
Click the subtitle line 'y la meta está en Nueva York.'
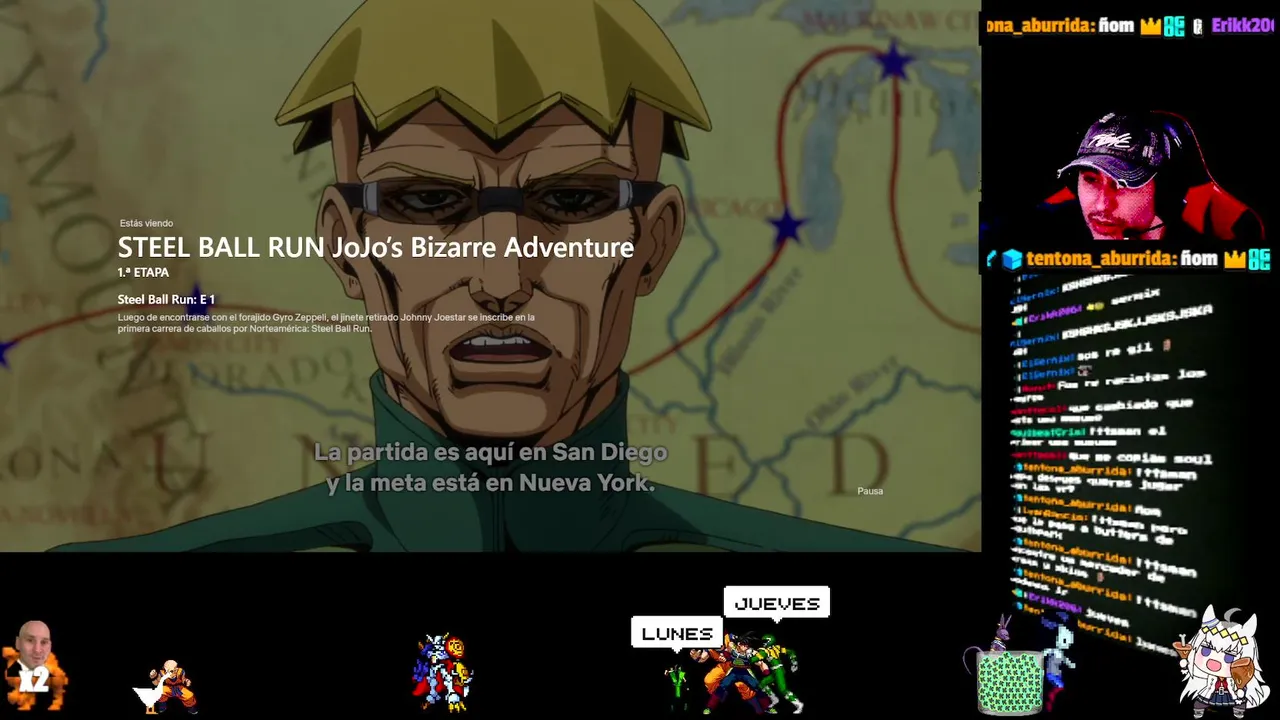click(x=490, y=483)
